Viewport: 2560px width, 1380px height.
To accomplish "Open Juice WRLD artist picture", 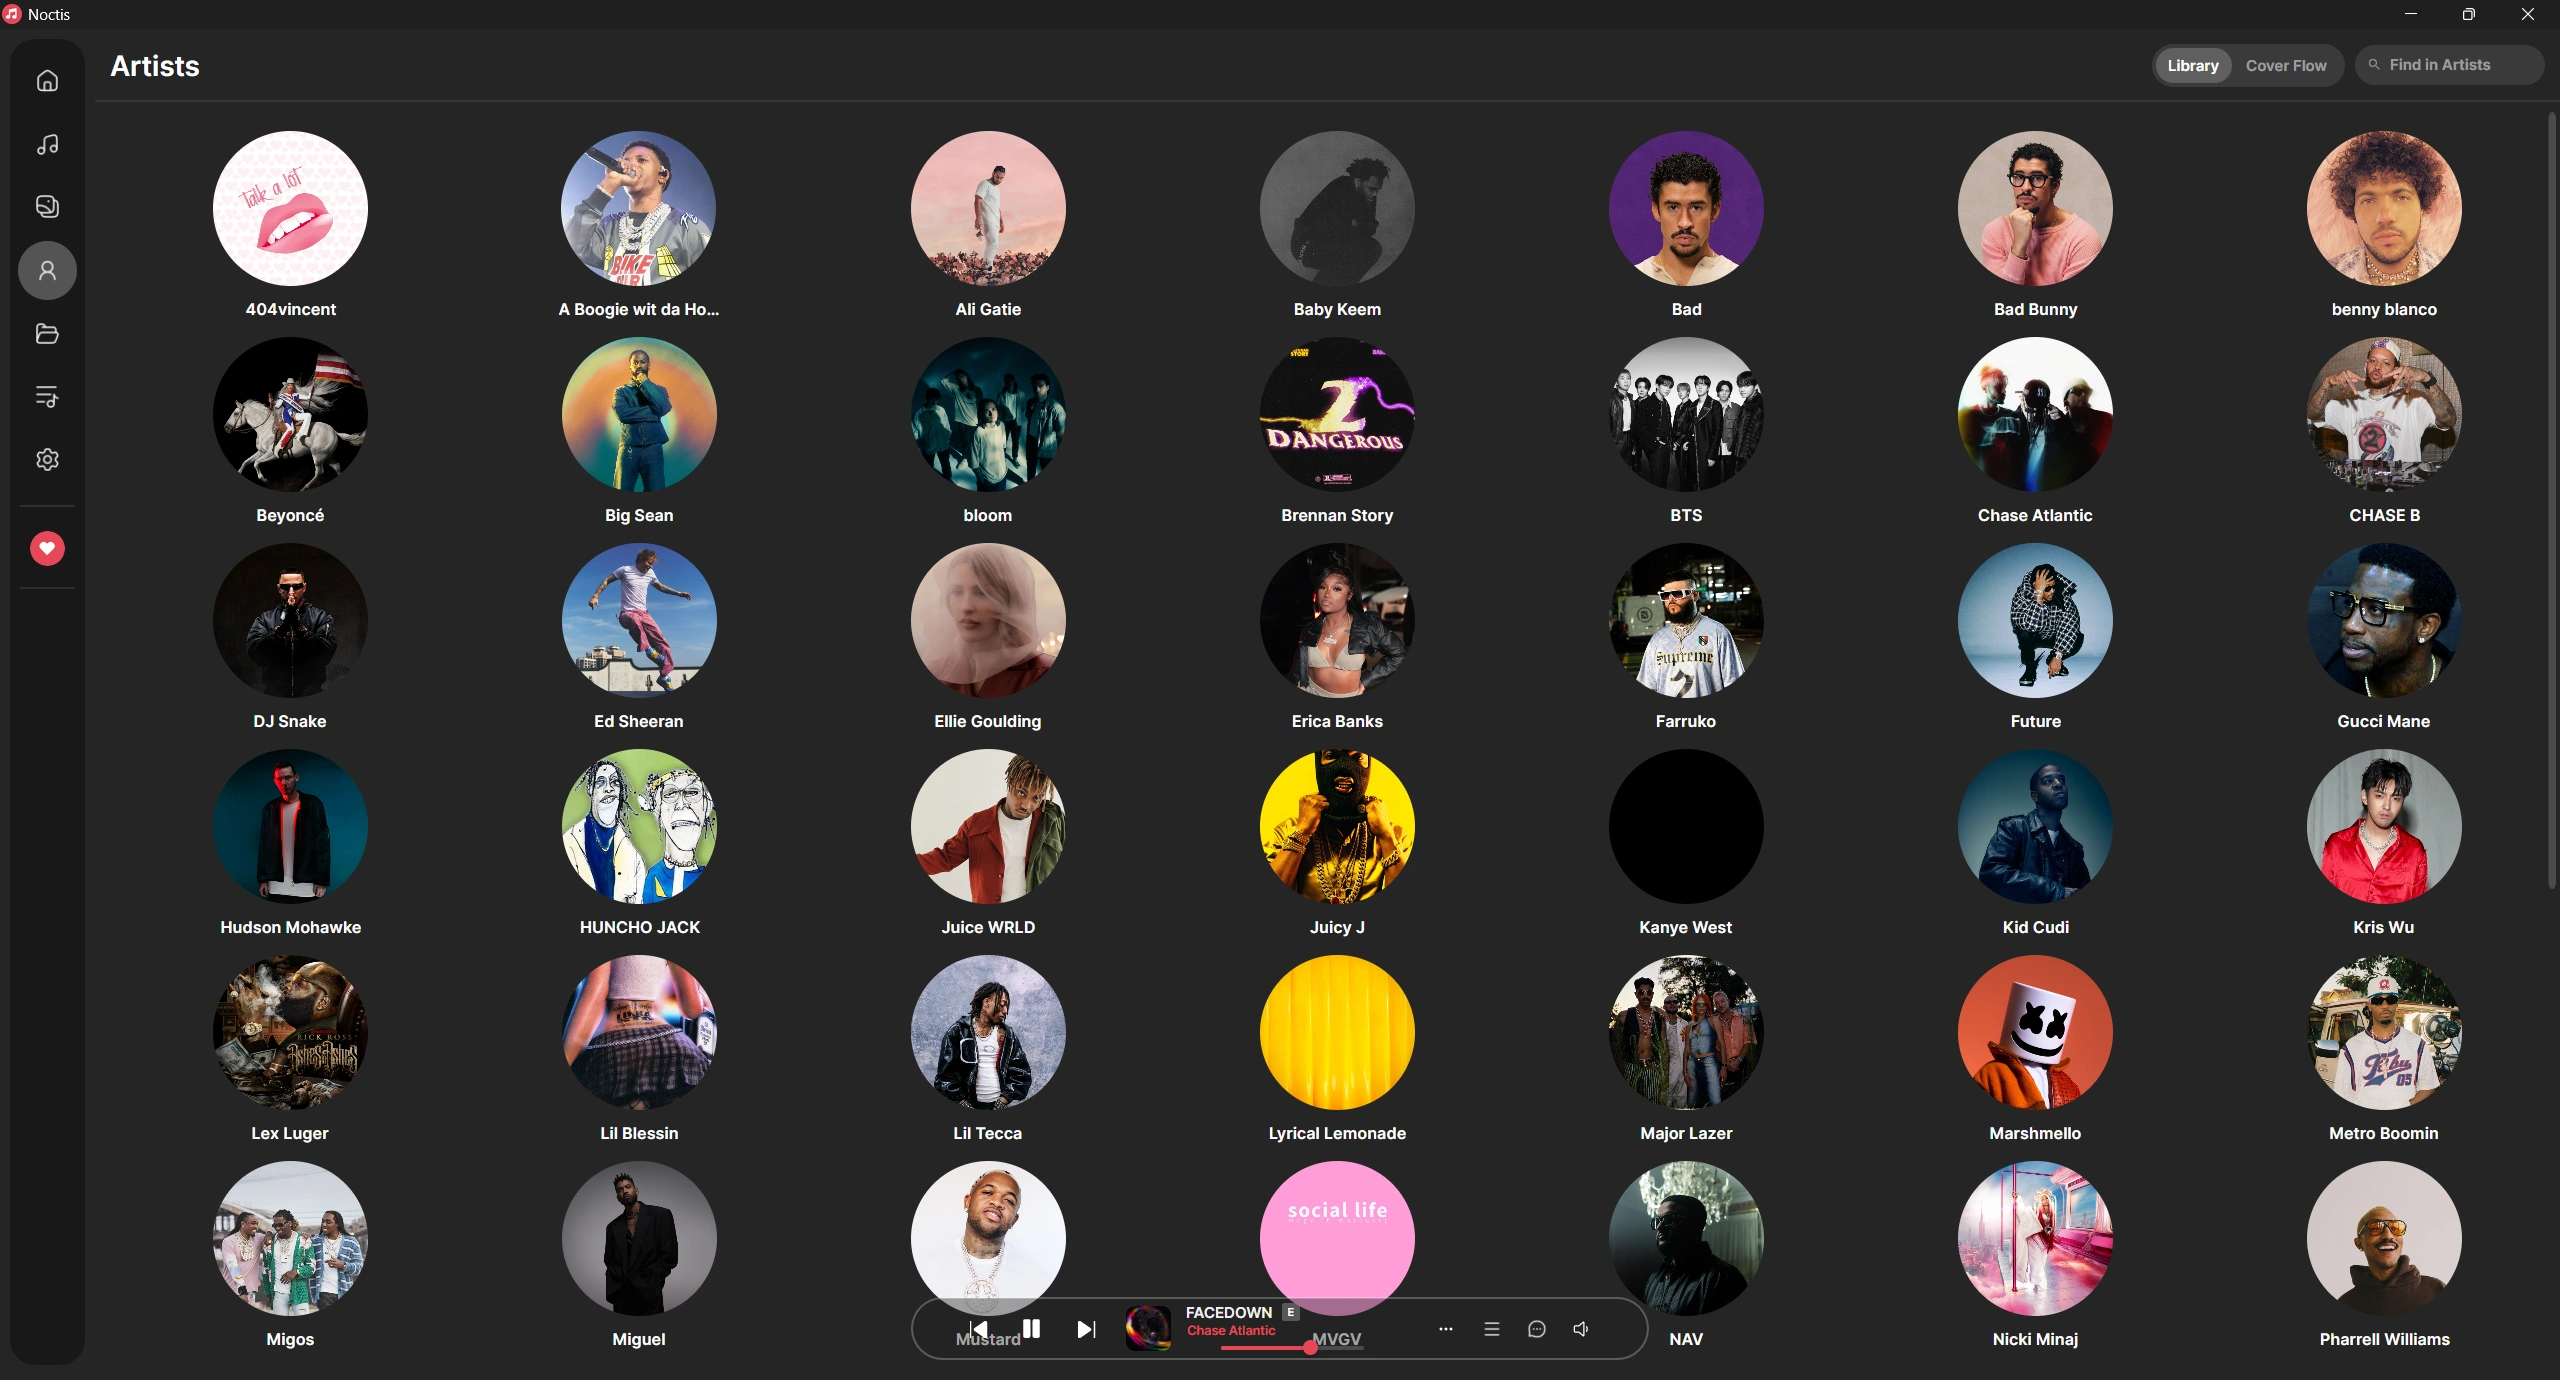I will [x=988, y=826].
